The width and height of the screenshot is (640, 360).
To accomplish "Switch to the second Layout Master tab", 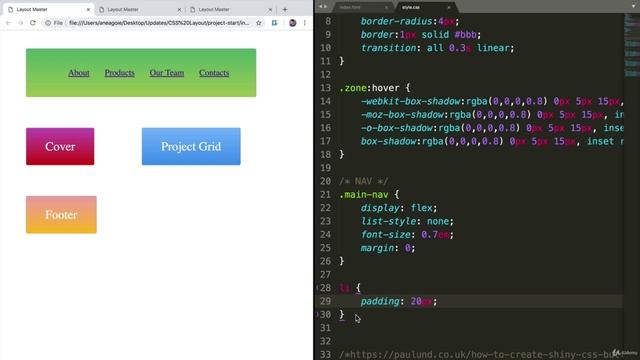I will (139, 9).
